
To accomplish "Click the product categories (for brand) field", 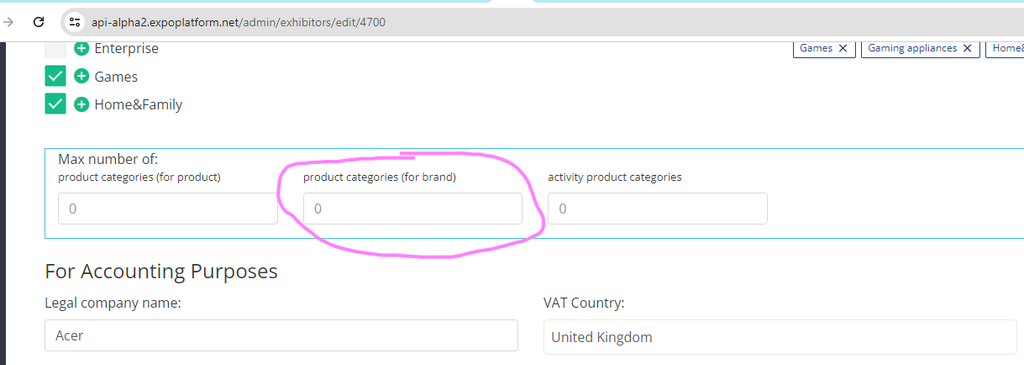I will coord(413,209).
